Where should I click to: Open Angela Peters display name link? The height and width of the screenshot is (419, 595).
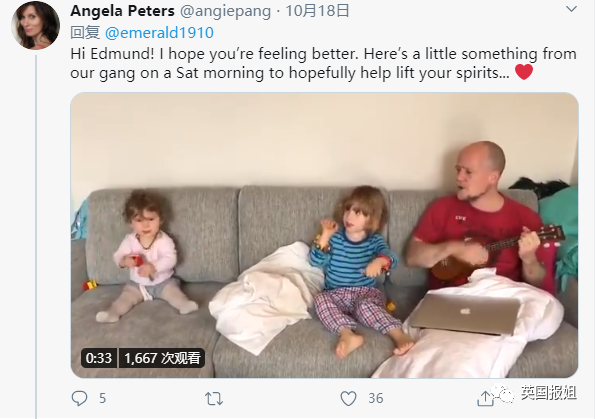123,11
